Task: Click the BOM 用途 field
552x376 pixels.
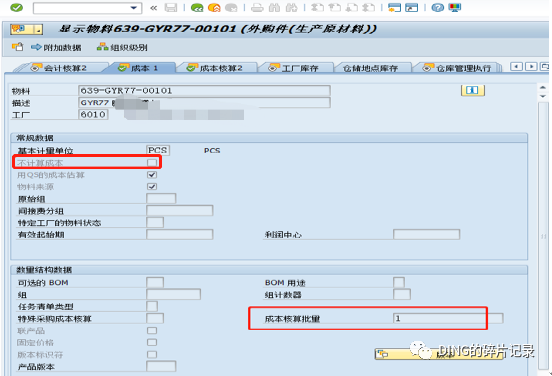Action: [399, 282]
